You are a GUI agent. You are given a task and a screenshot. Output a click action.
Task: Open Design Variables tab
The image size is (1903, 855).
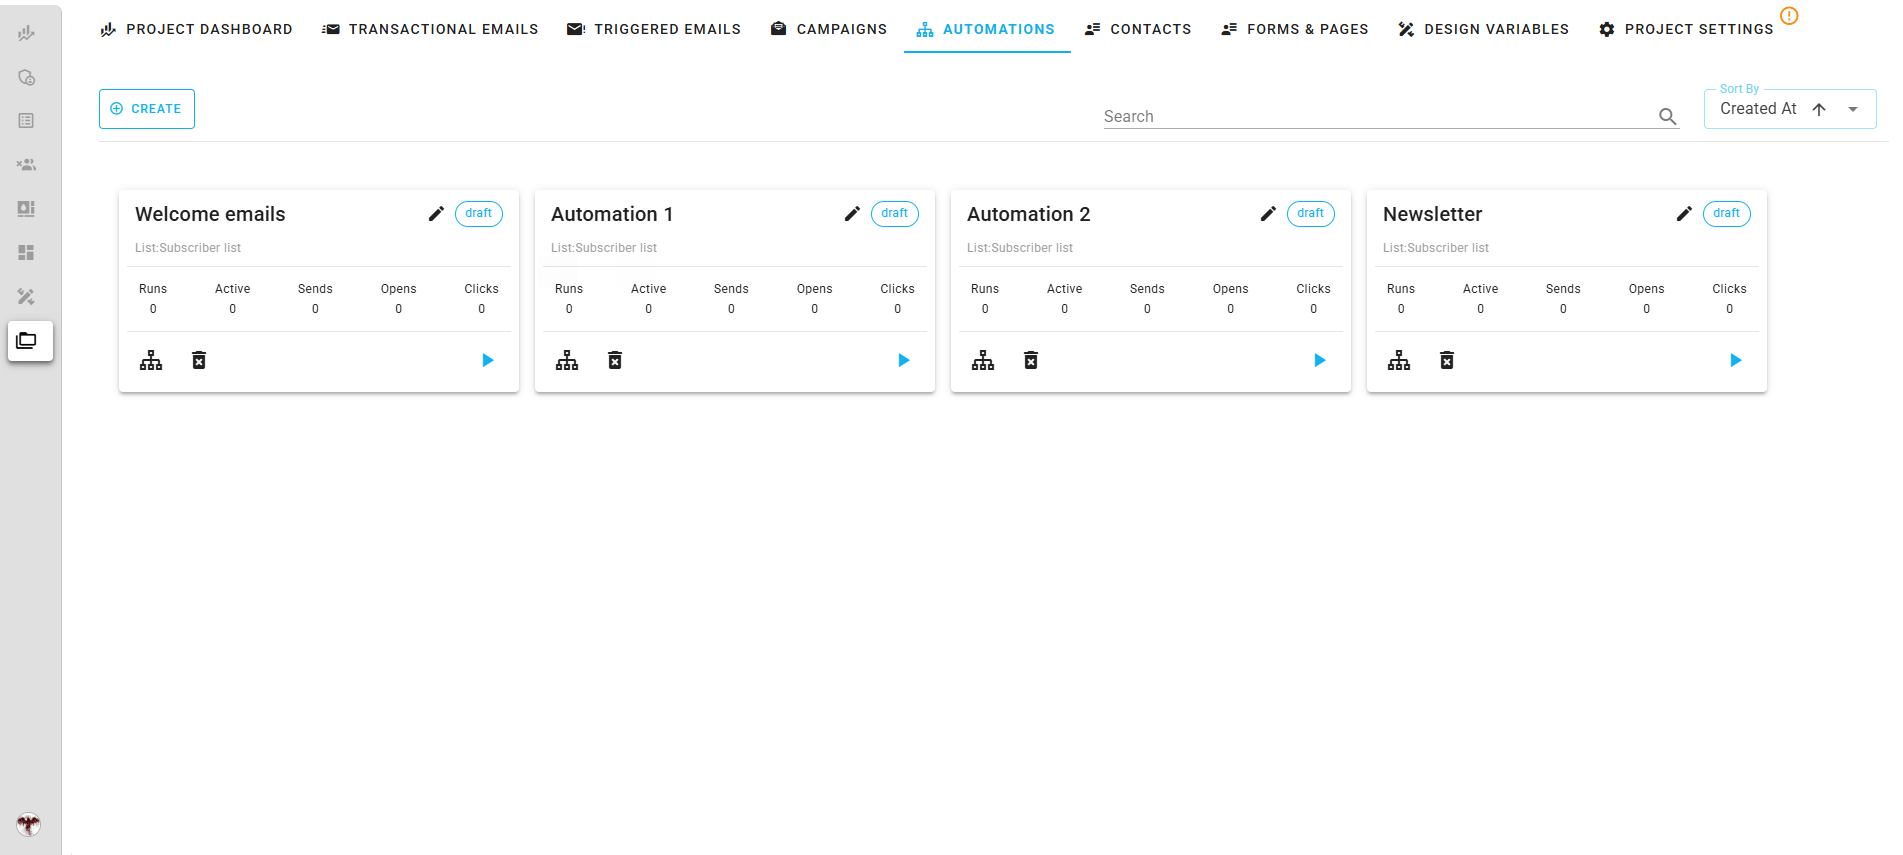(x=1484, y=29)
